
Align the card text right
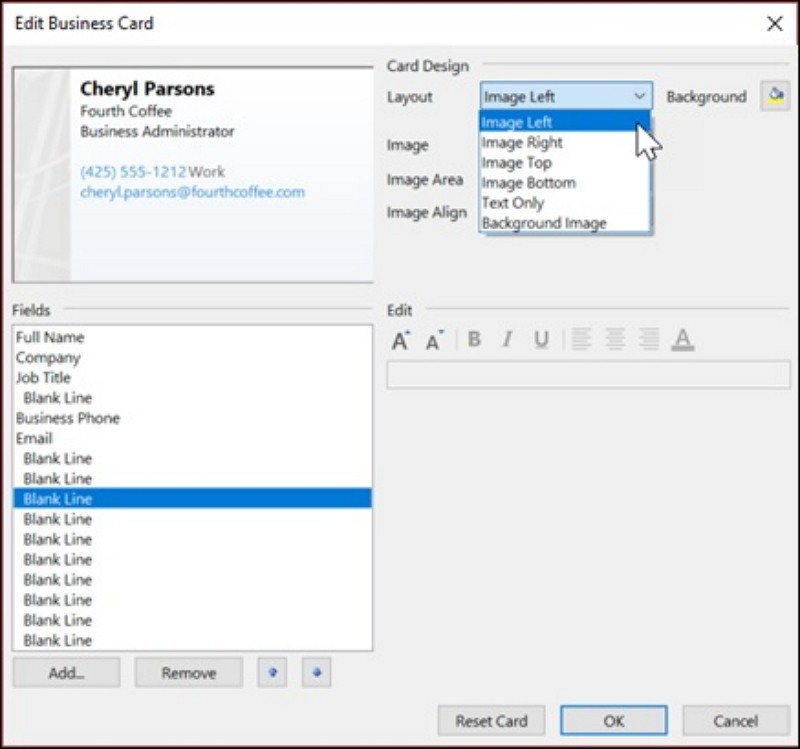click(648, 340)
